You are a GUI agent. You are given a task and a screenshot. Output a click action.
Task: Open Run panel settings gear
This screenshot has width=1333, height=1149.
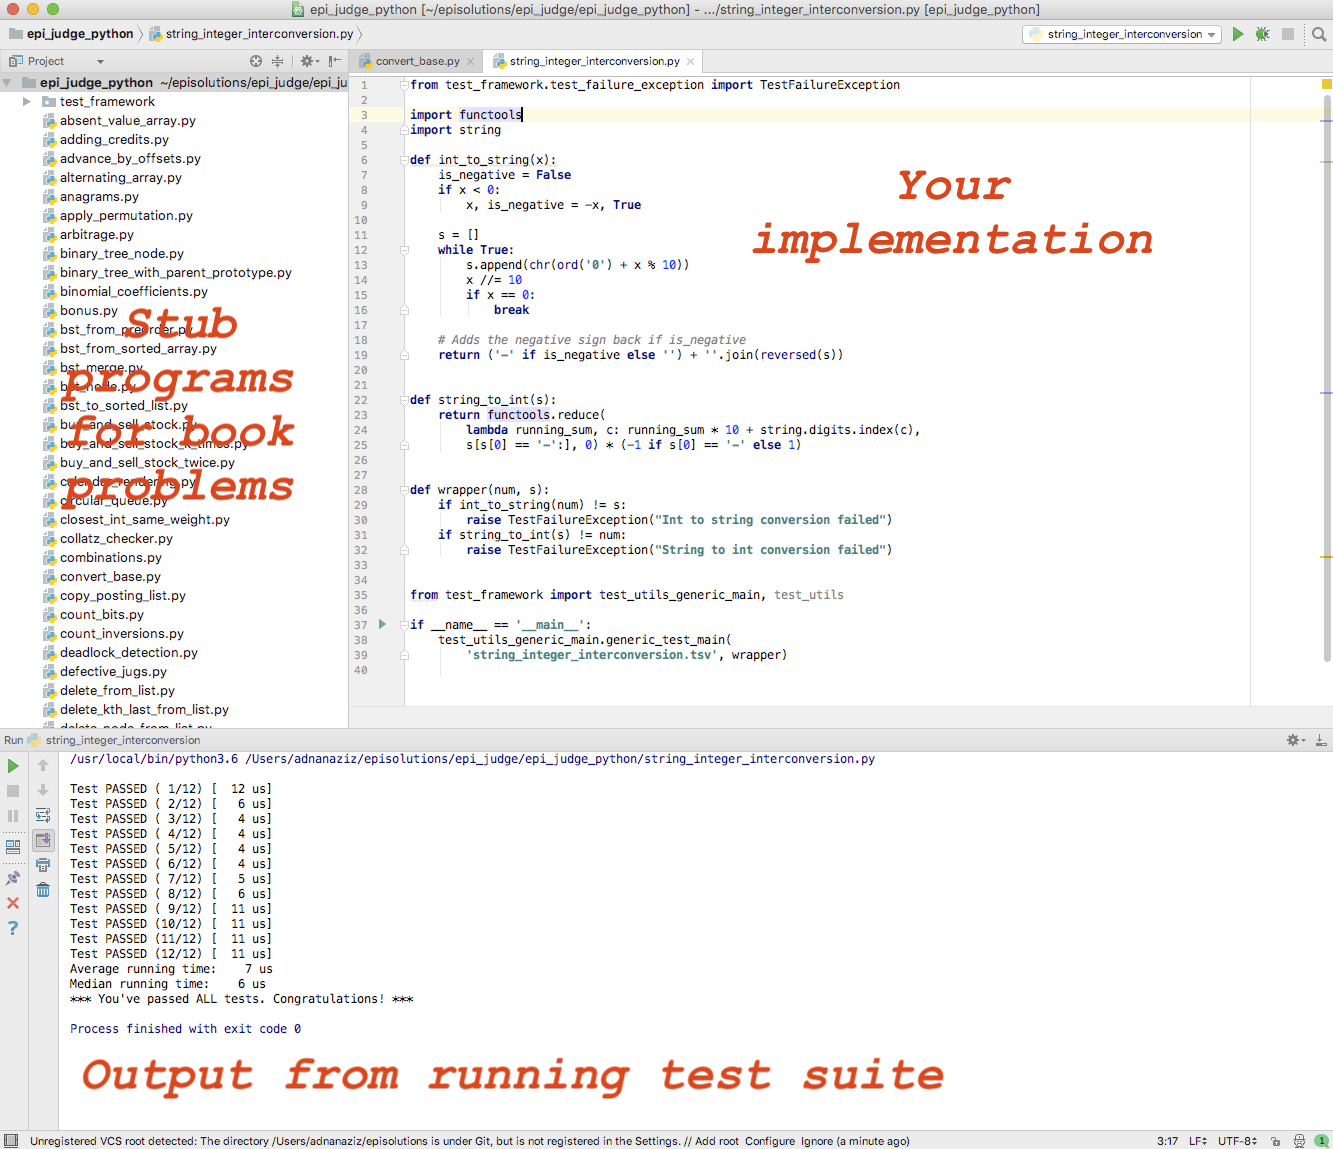pyautogui.click(x=1296, y=740)
